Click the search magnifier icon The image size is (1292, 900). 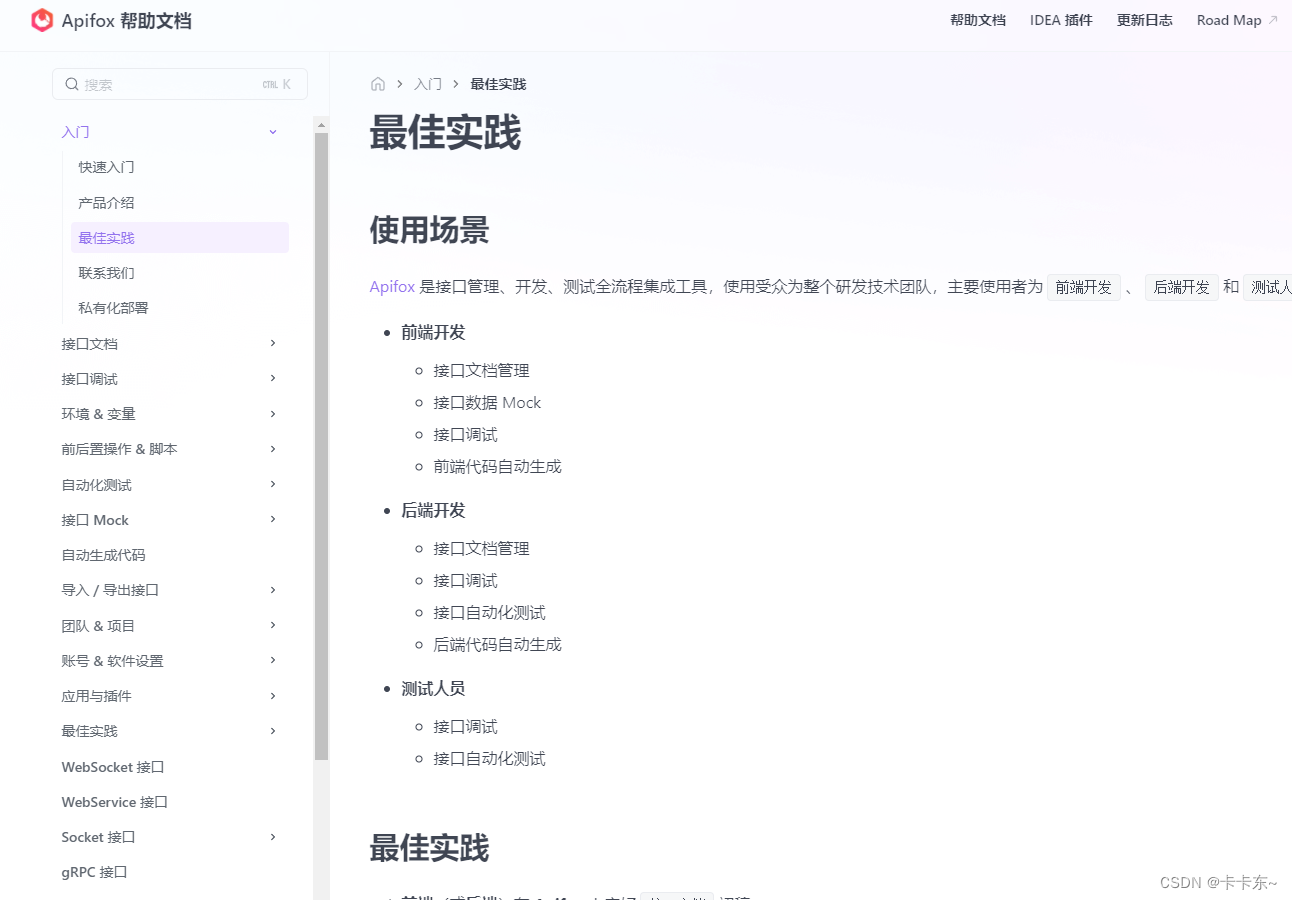72,84
